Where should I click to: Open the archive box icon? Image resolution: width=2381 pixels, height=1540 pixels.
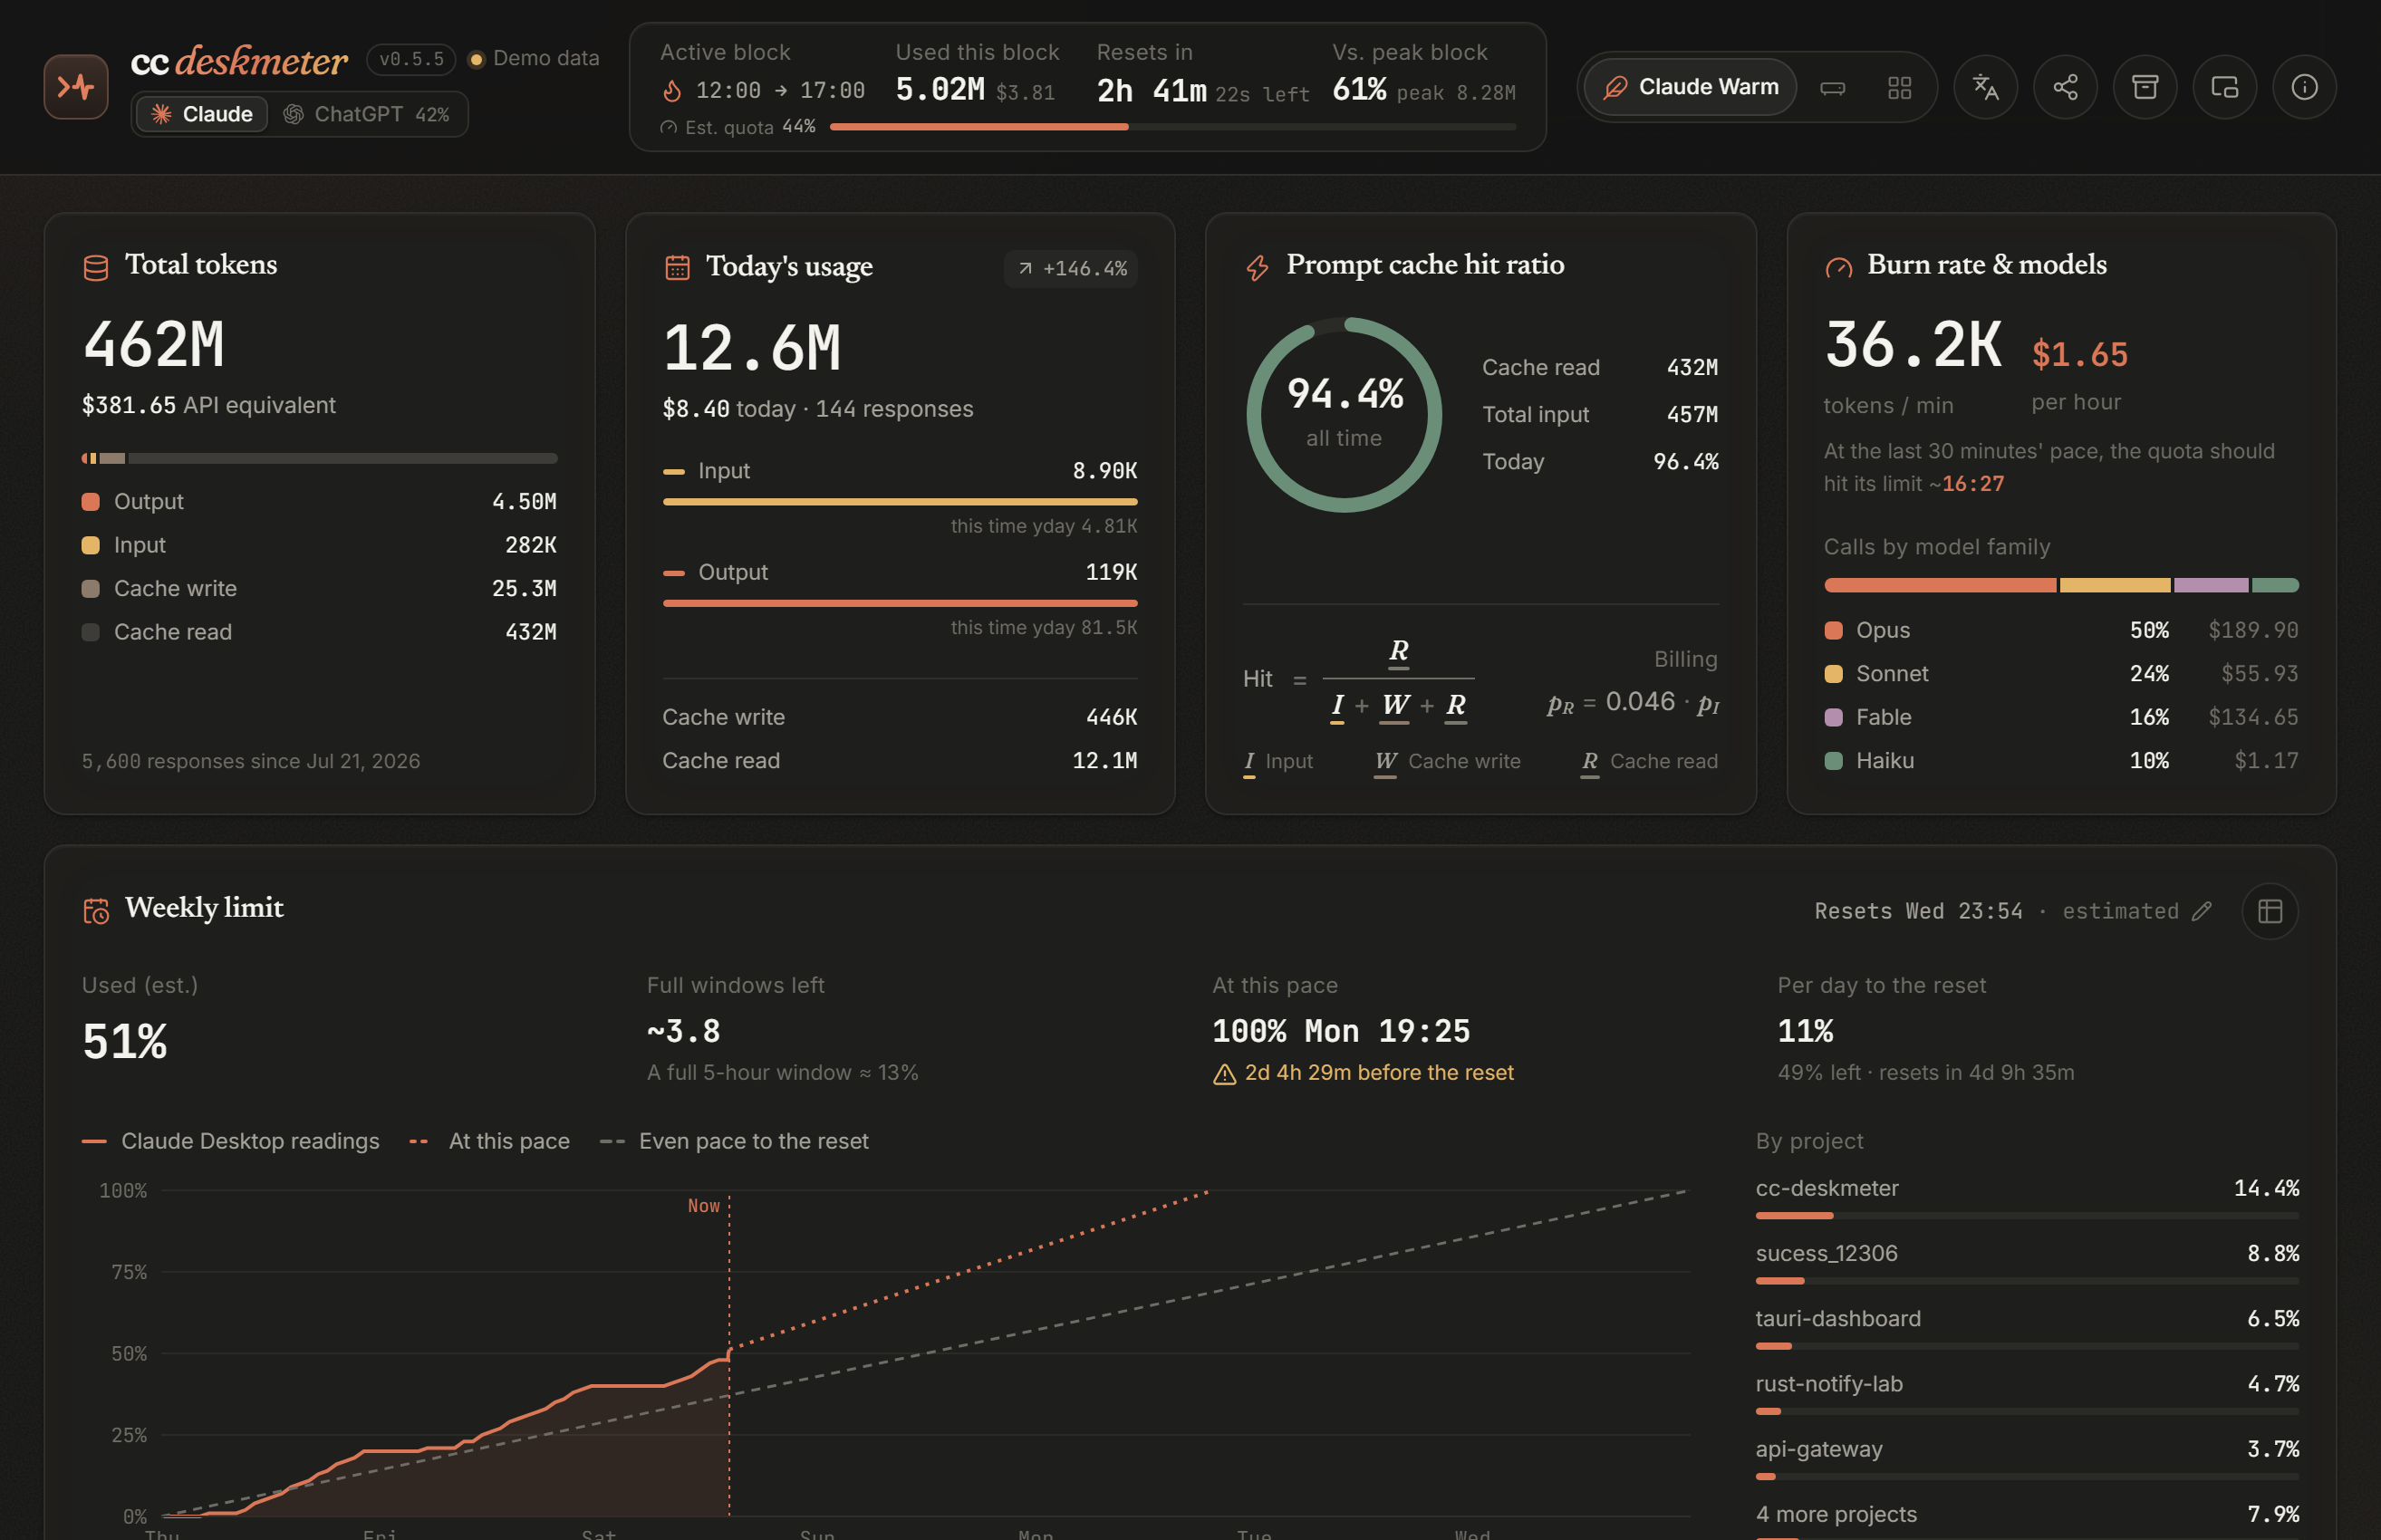2145,87
